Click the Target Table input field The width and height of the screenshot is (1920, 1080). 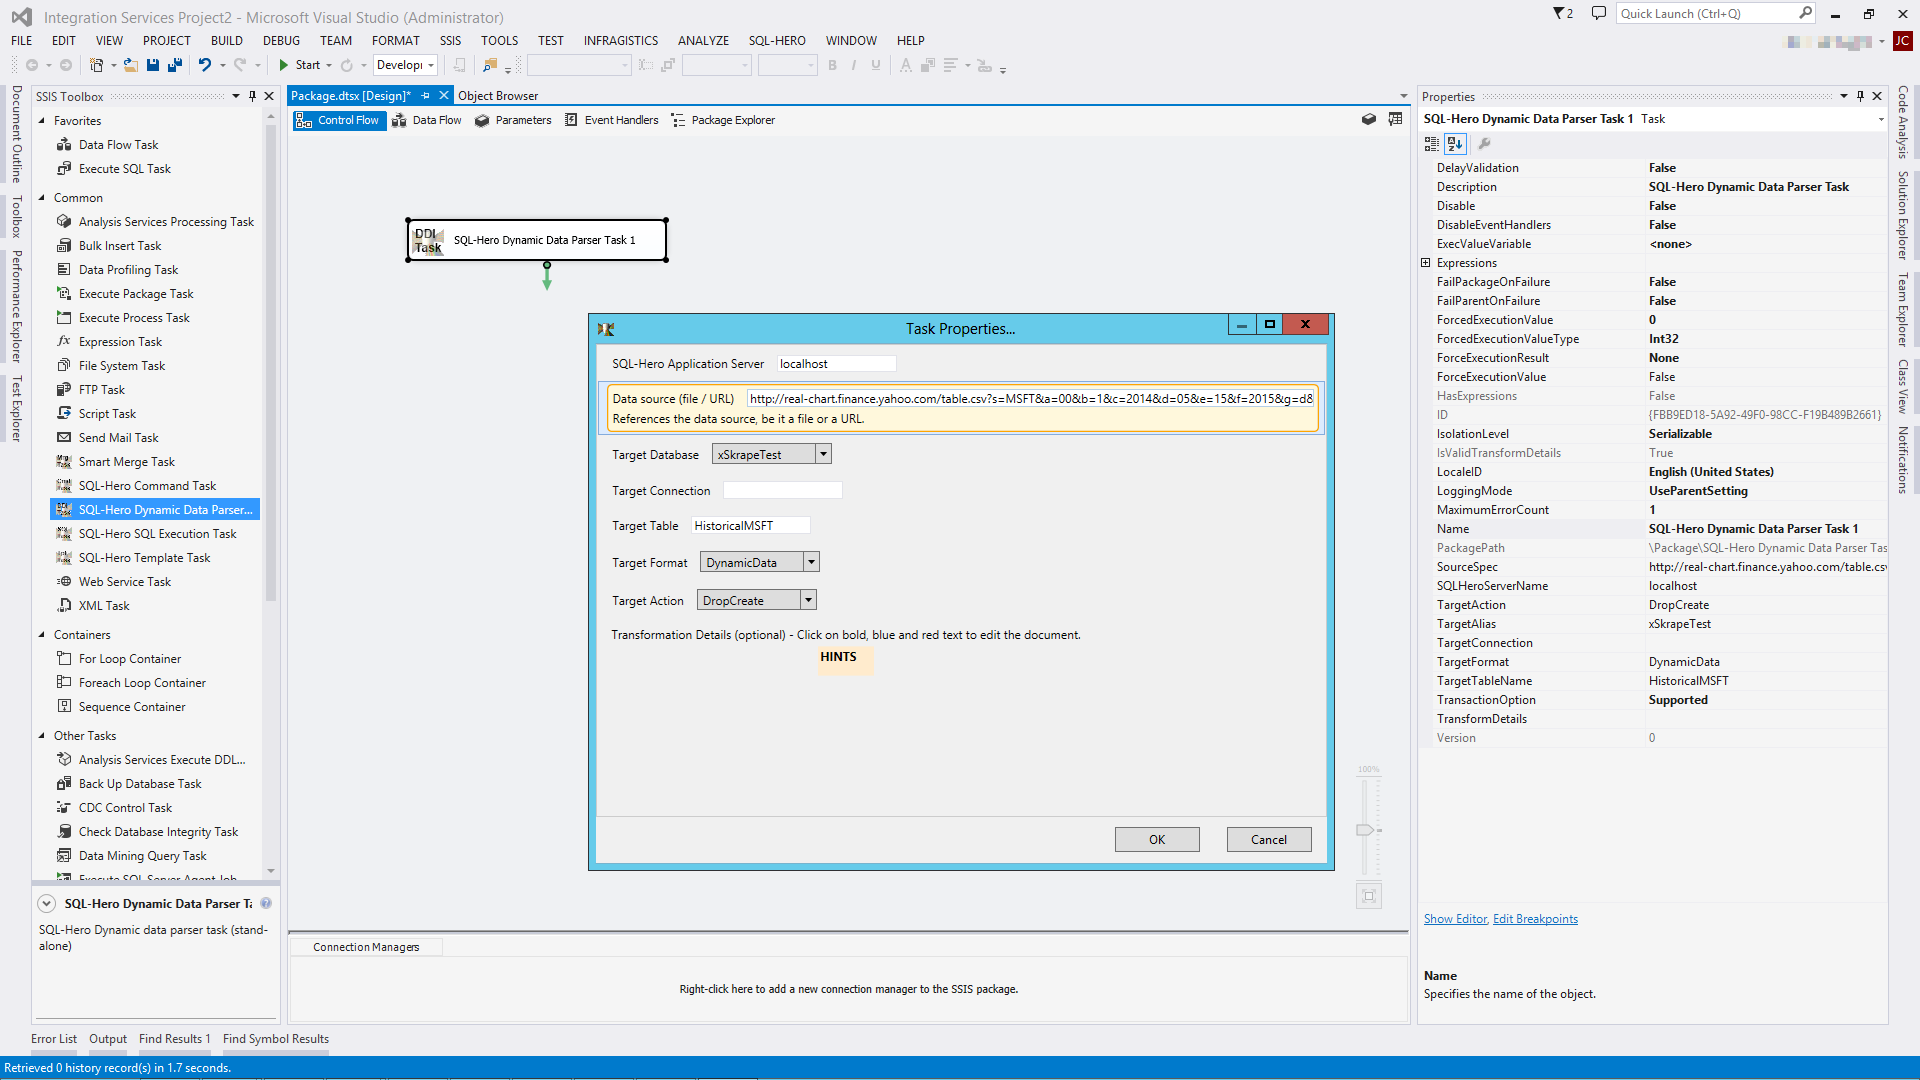(x=750, y=526)
